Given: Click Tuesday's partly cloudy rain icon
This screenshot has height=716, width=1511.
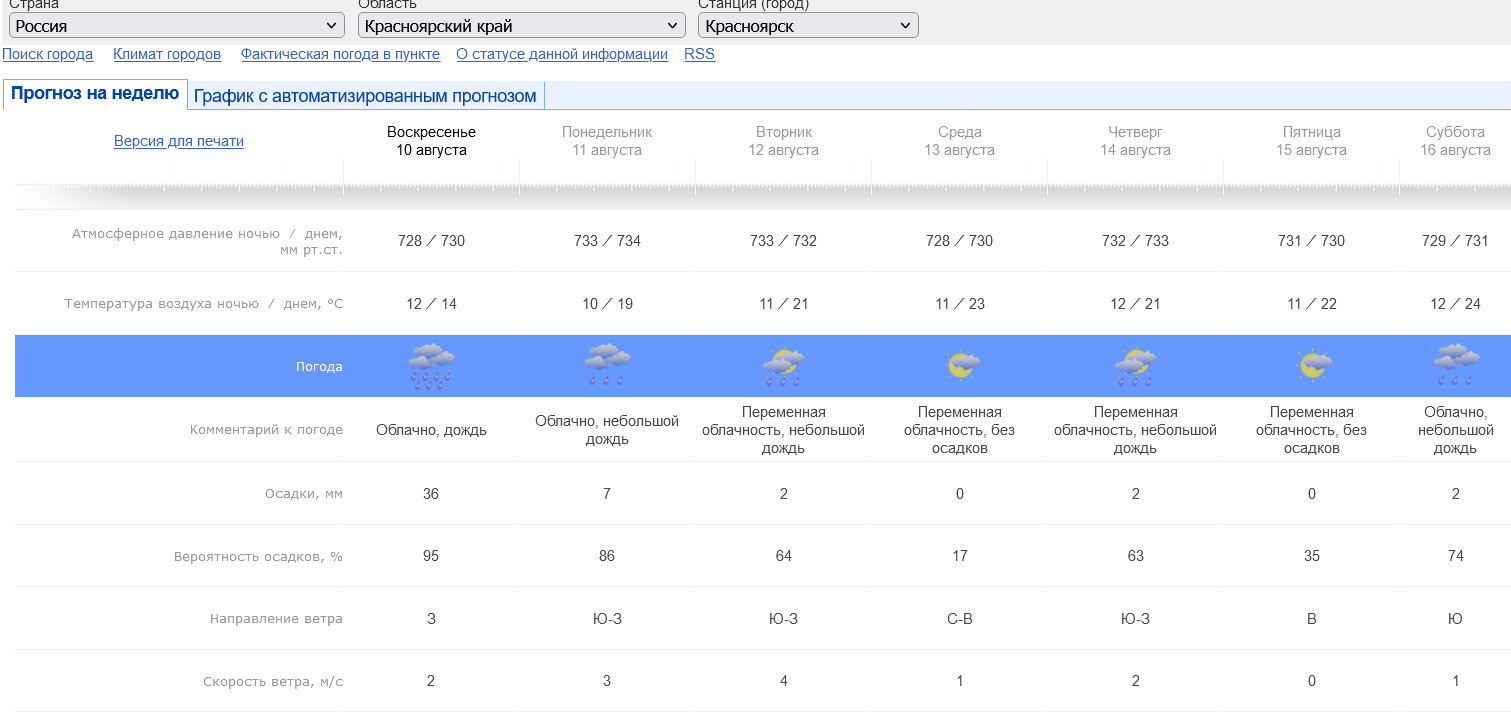Looking at the screenshot, I should [x=783, y=366].
